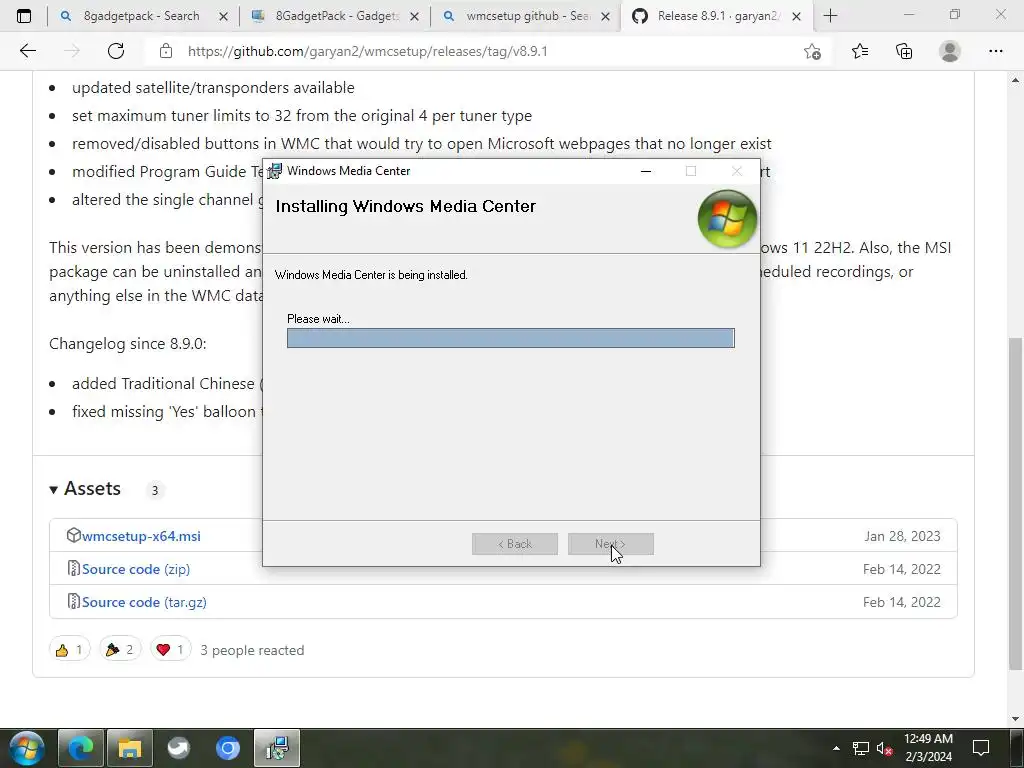Collapse the Assets section triangle
The image size is (1024, 768).
tap(54, 489)
